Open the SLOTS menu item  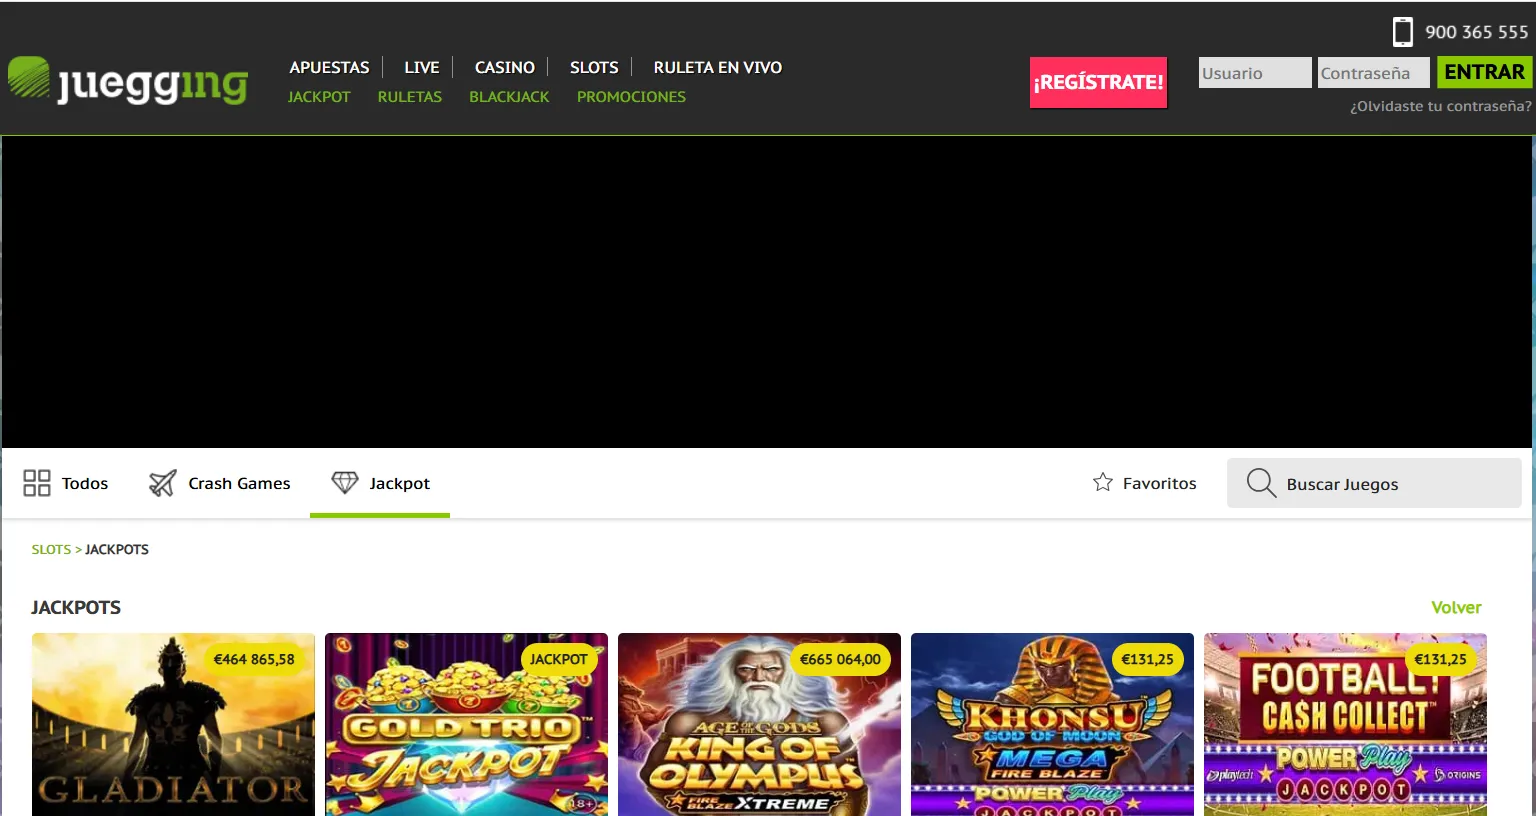pos(594,67)
